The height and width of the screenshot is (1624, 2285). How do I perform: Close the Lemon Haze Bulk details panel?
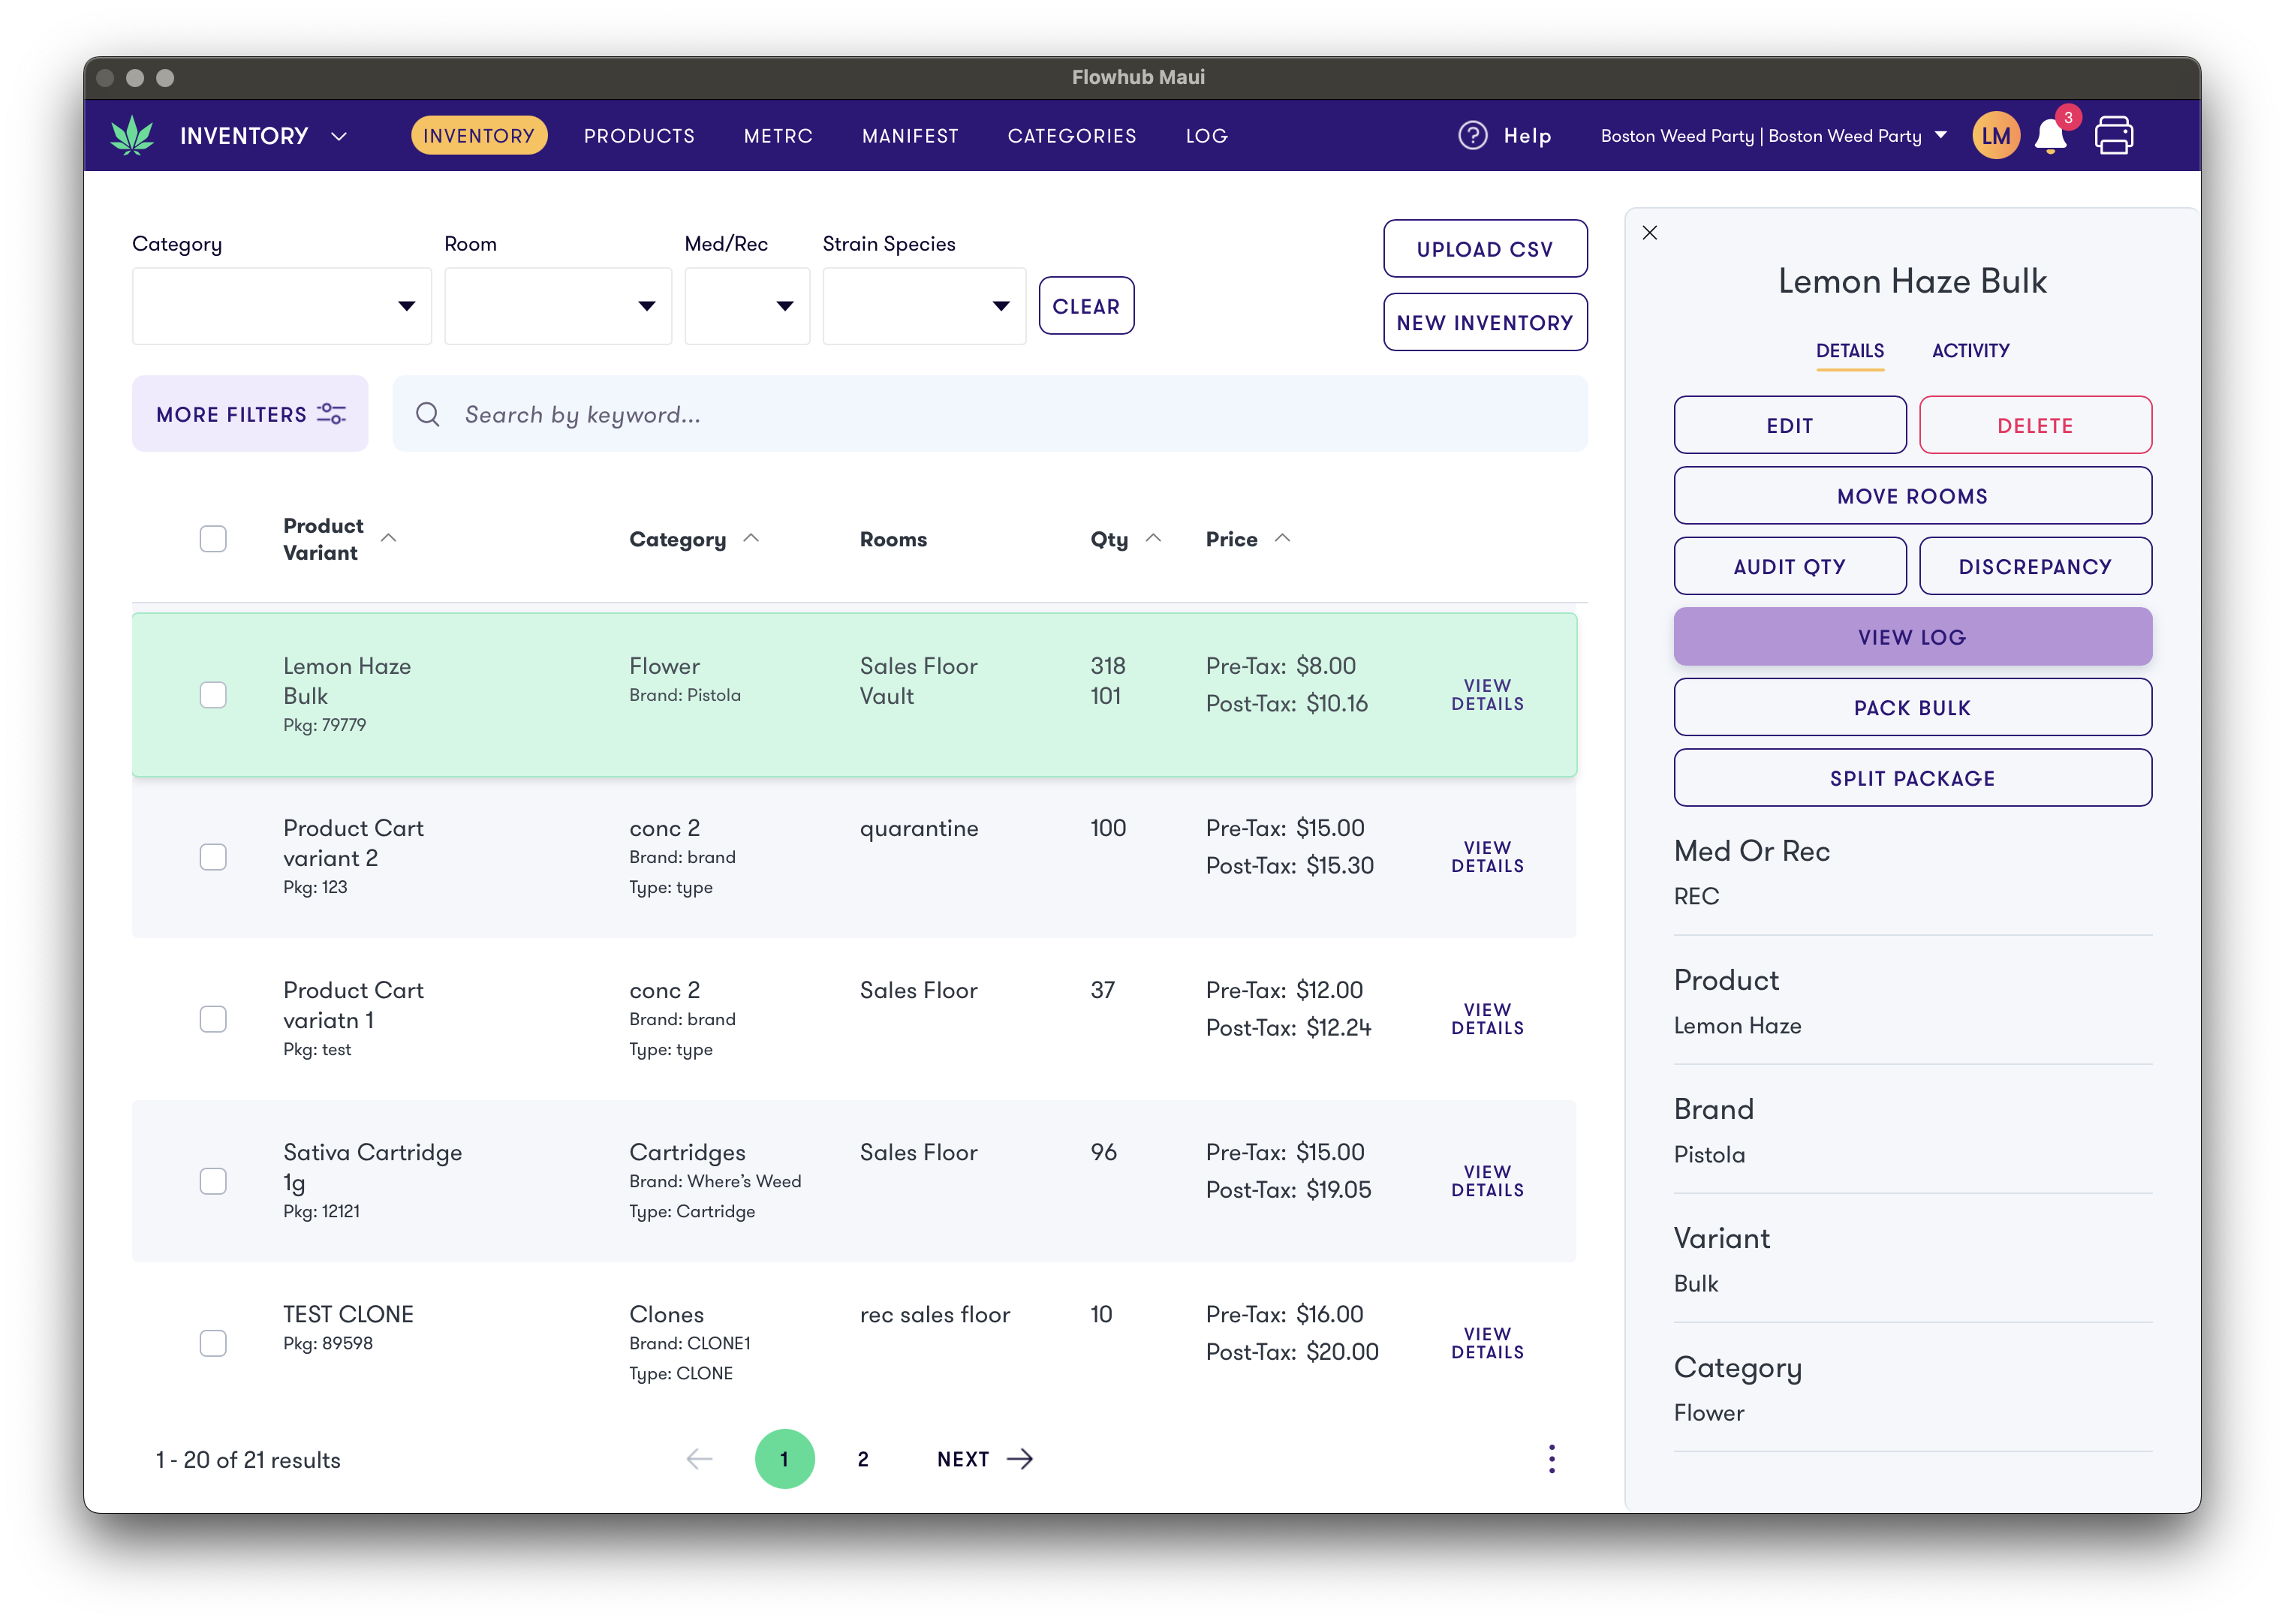click(1649, 233)
